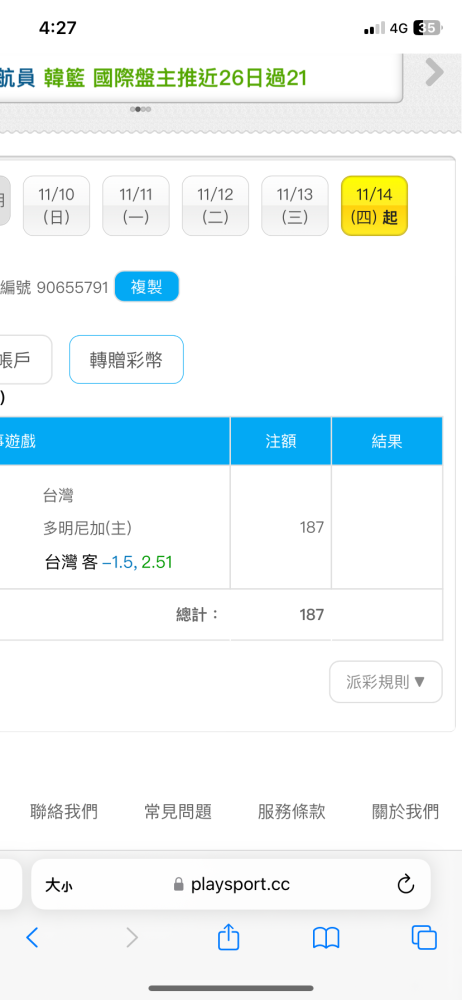
Task: Open the 服務條款 footer link
Action: [292, 812]
